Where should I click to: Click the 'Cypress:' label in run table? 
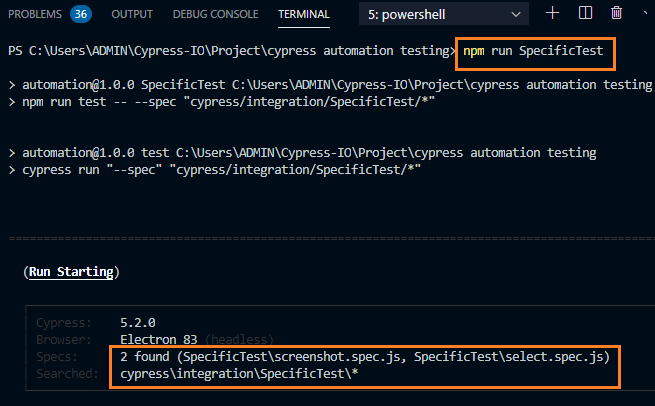[63, 322]
